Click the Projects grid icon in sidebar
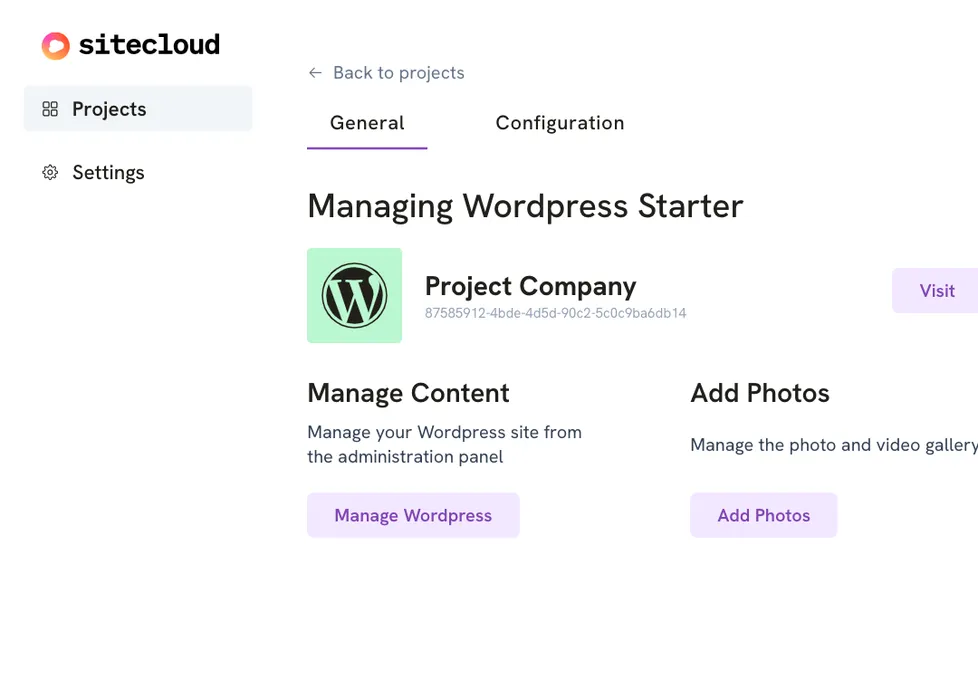 (x=50, y=109)
